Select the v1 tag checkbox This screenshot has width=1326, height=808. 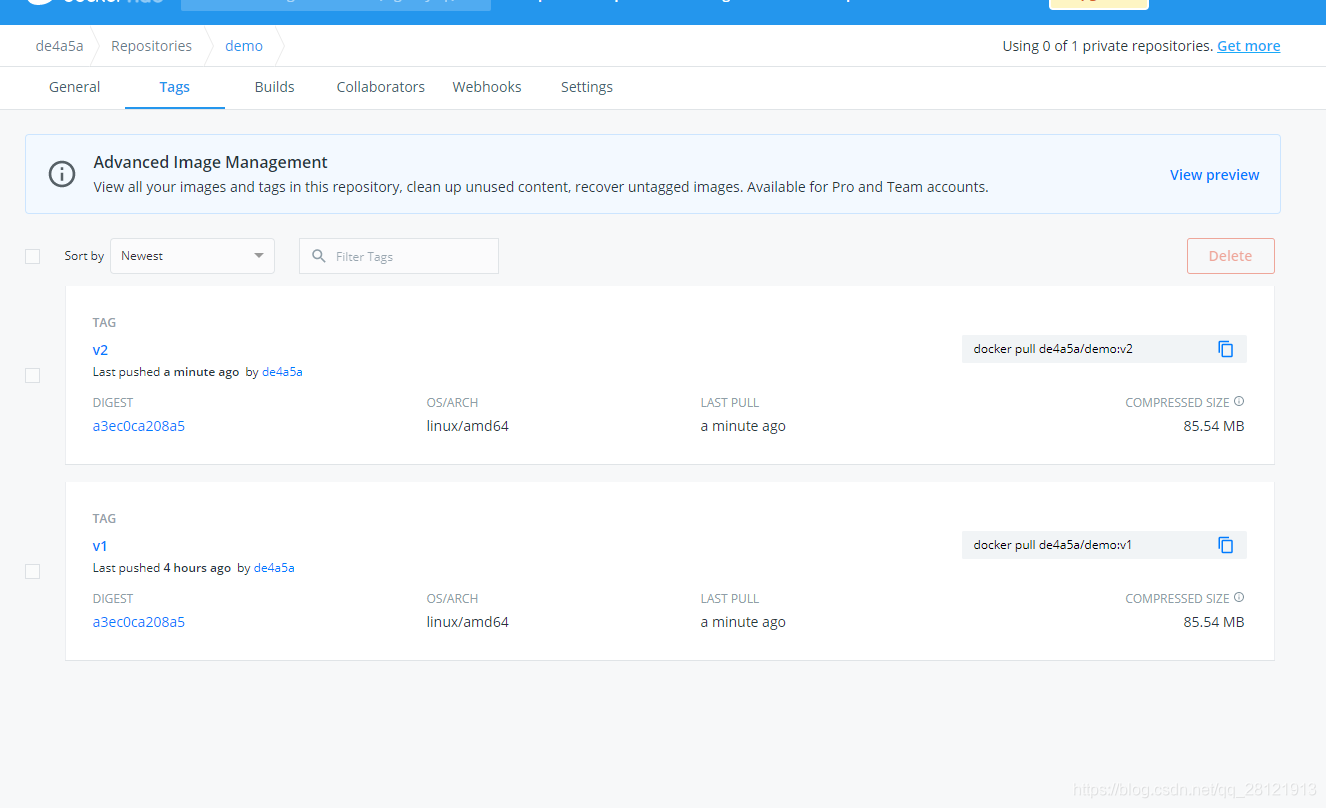[x=32, y=571]
